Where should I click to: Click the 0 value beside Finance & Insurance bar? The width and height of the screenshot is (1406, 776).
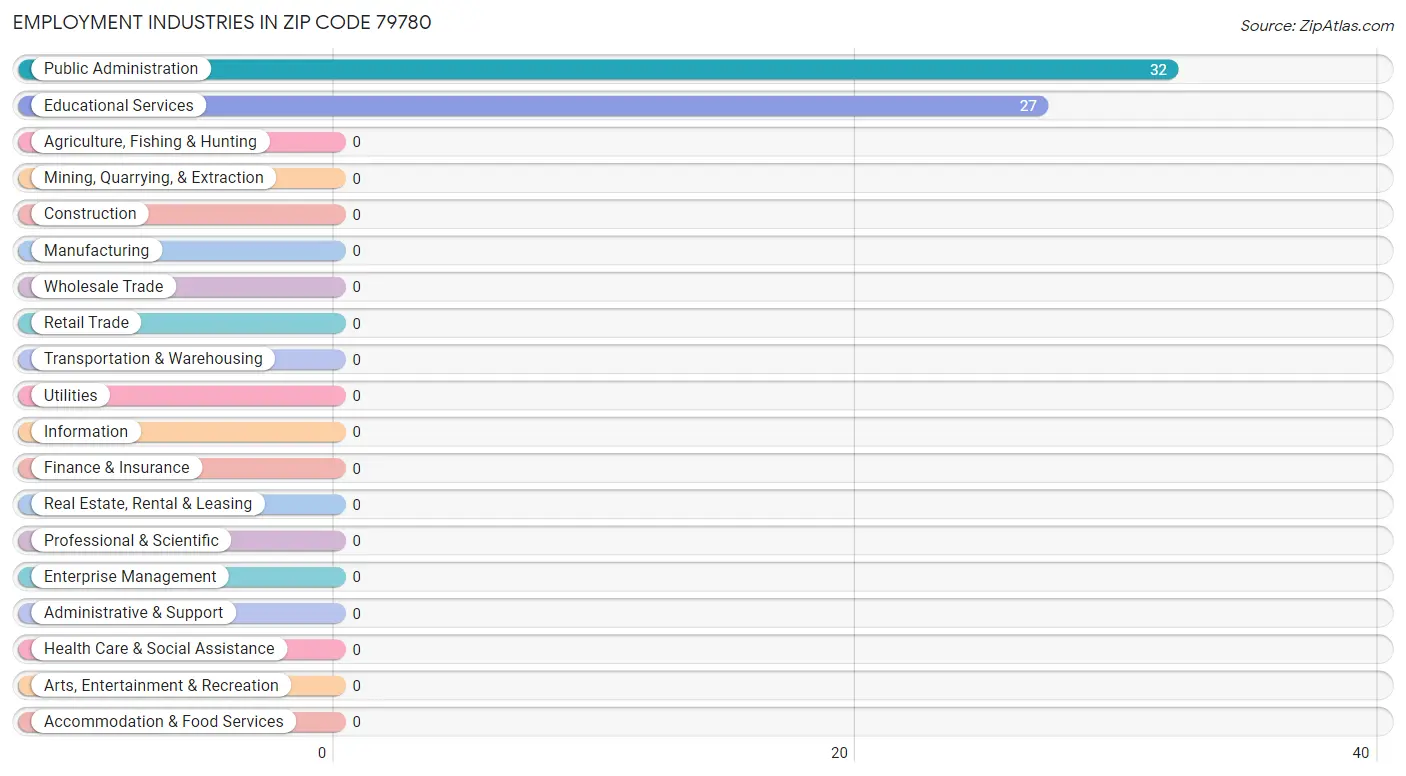pos(356,469)
